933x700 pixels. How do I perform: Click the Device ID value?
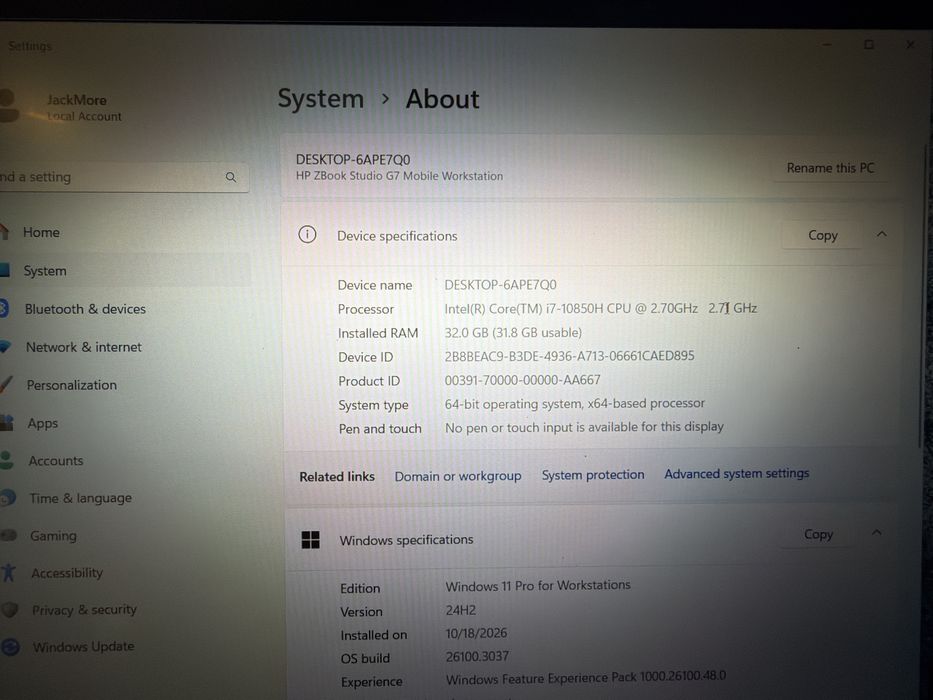click(569, 356)
